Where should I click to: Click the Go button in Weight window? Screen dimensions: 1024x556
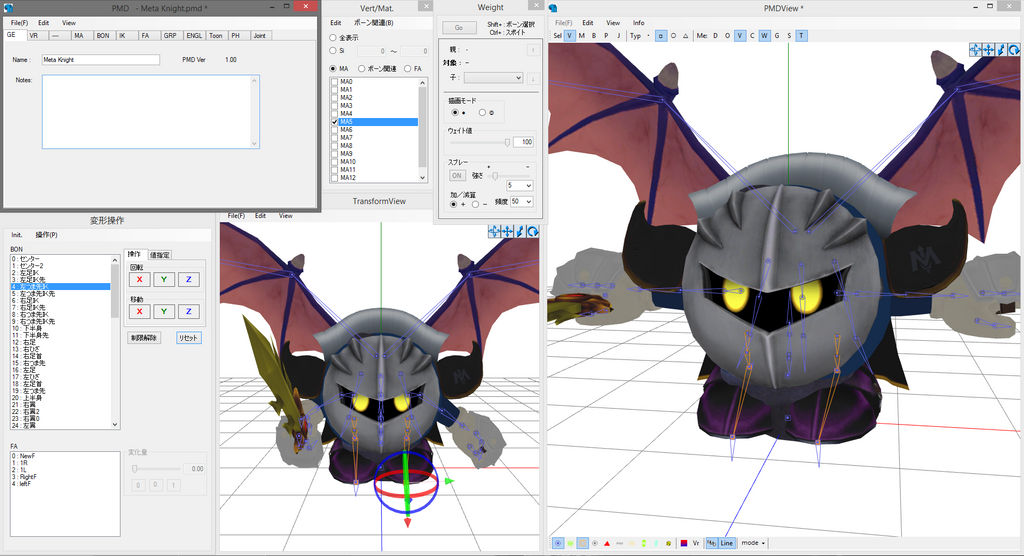[x=458, y=27]
